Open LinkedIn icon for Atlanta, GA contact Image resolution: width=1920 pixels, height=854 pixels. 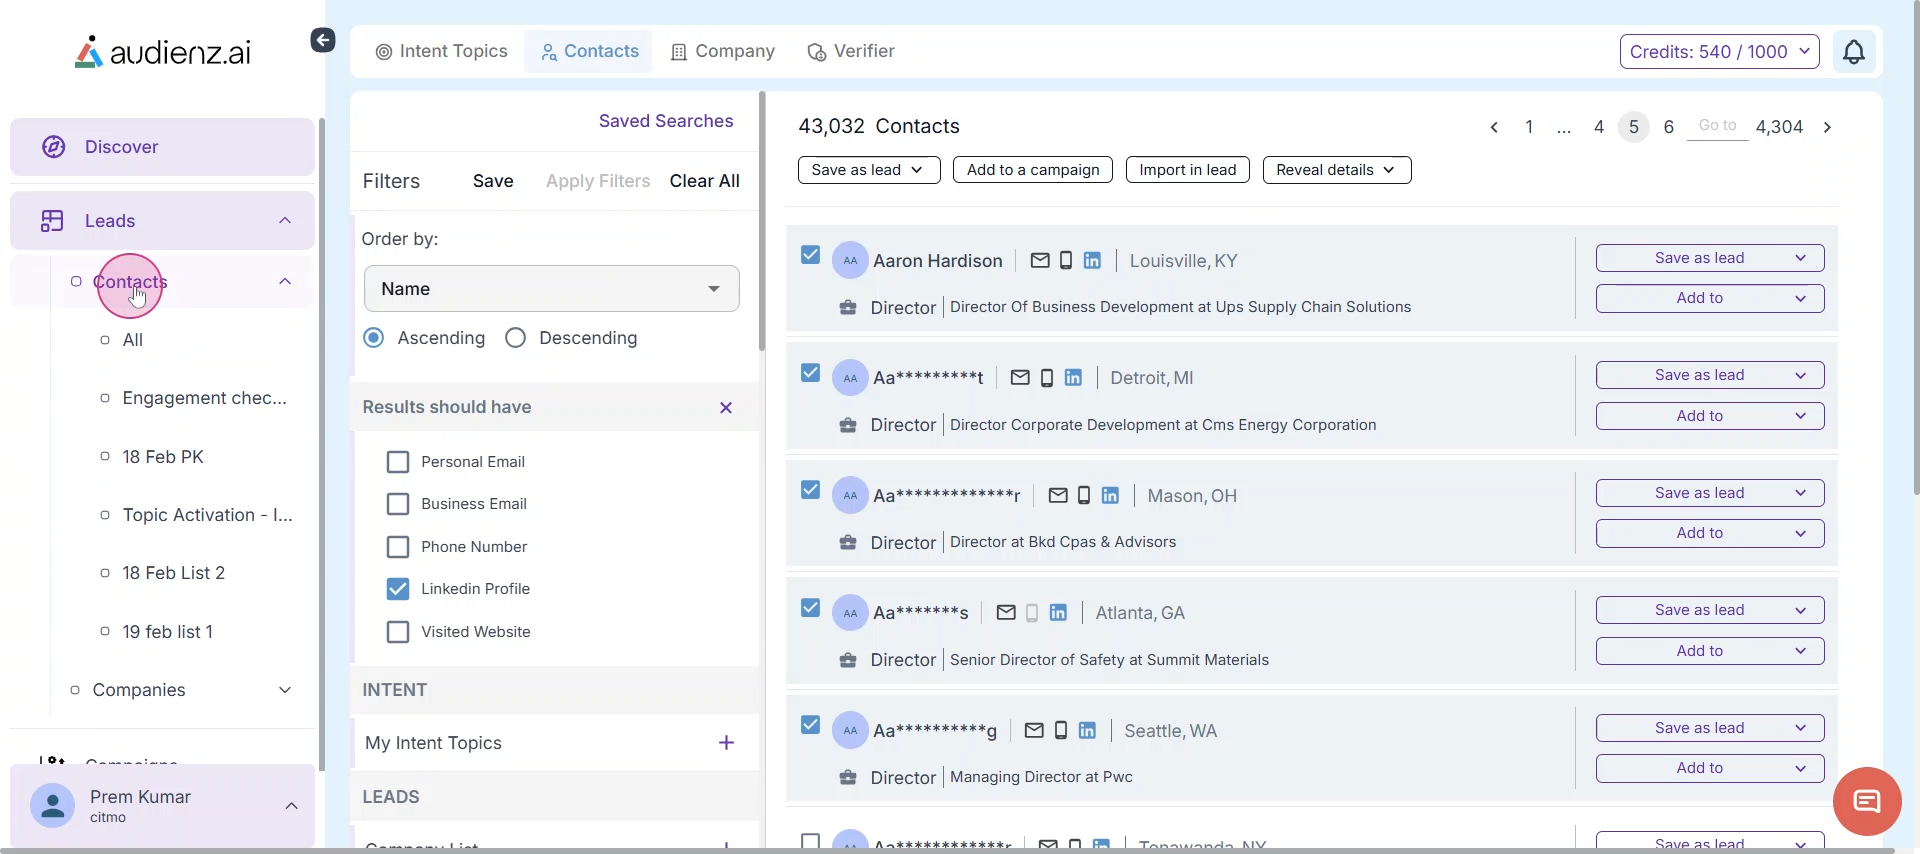[1058, 613]
